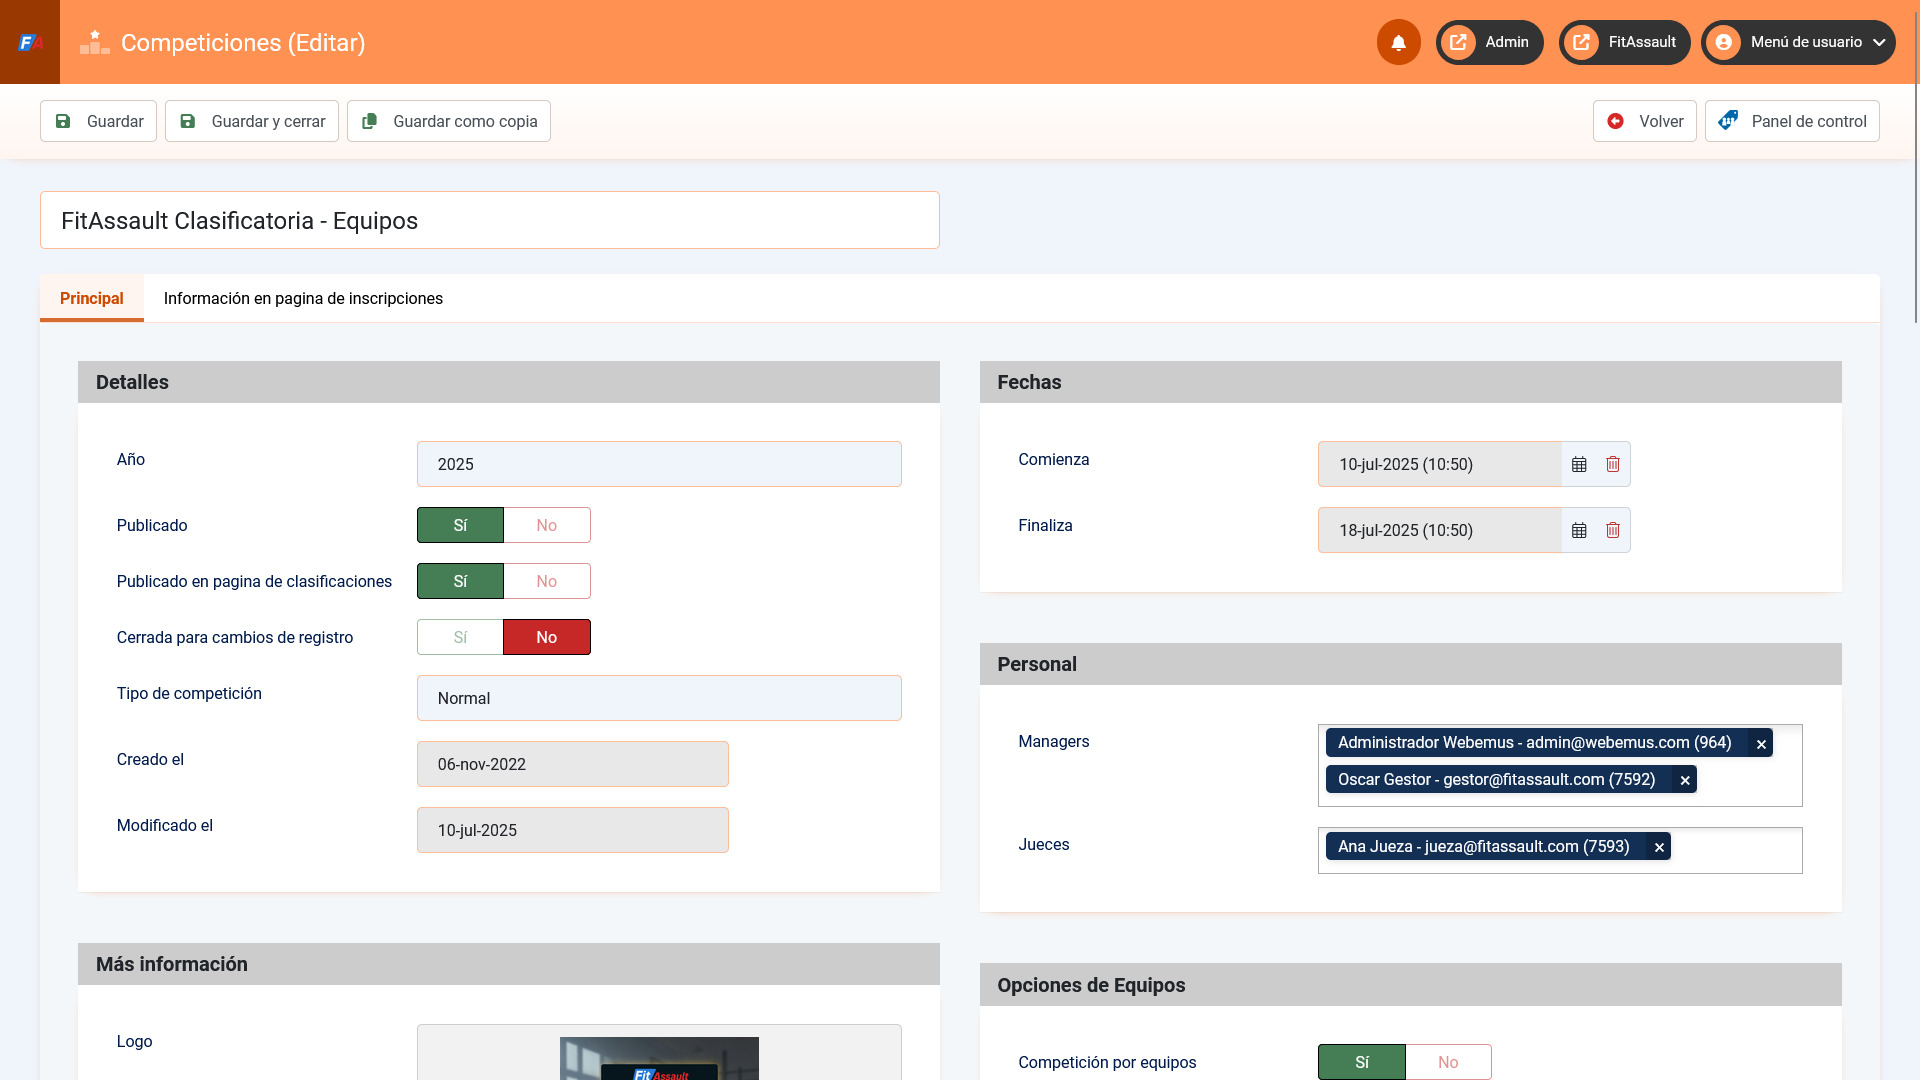Viewport: 1920px width, 1080px height.
Task: Click Guardar como copia
Action: (x=449, y=121)
